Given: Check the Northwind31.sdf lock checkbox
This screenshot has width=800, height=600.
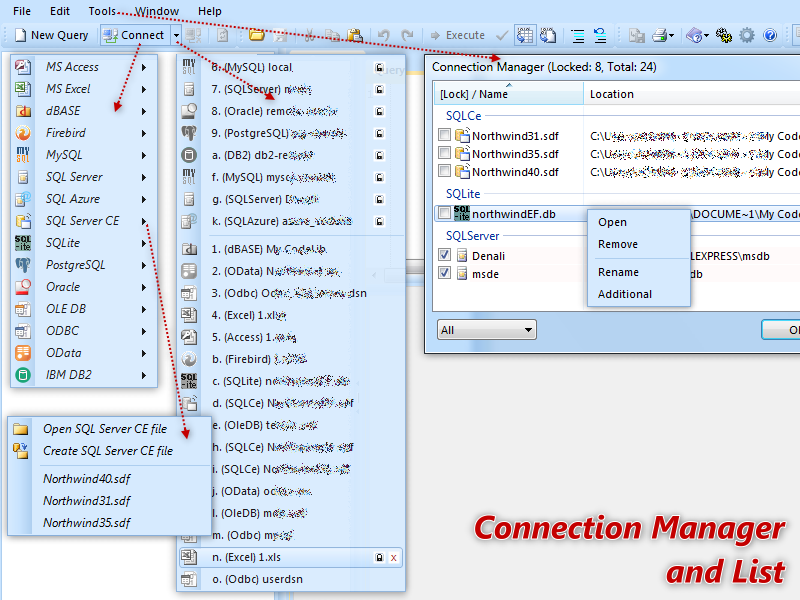Looking at the screenshot, I should [x=444, y=135].
